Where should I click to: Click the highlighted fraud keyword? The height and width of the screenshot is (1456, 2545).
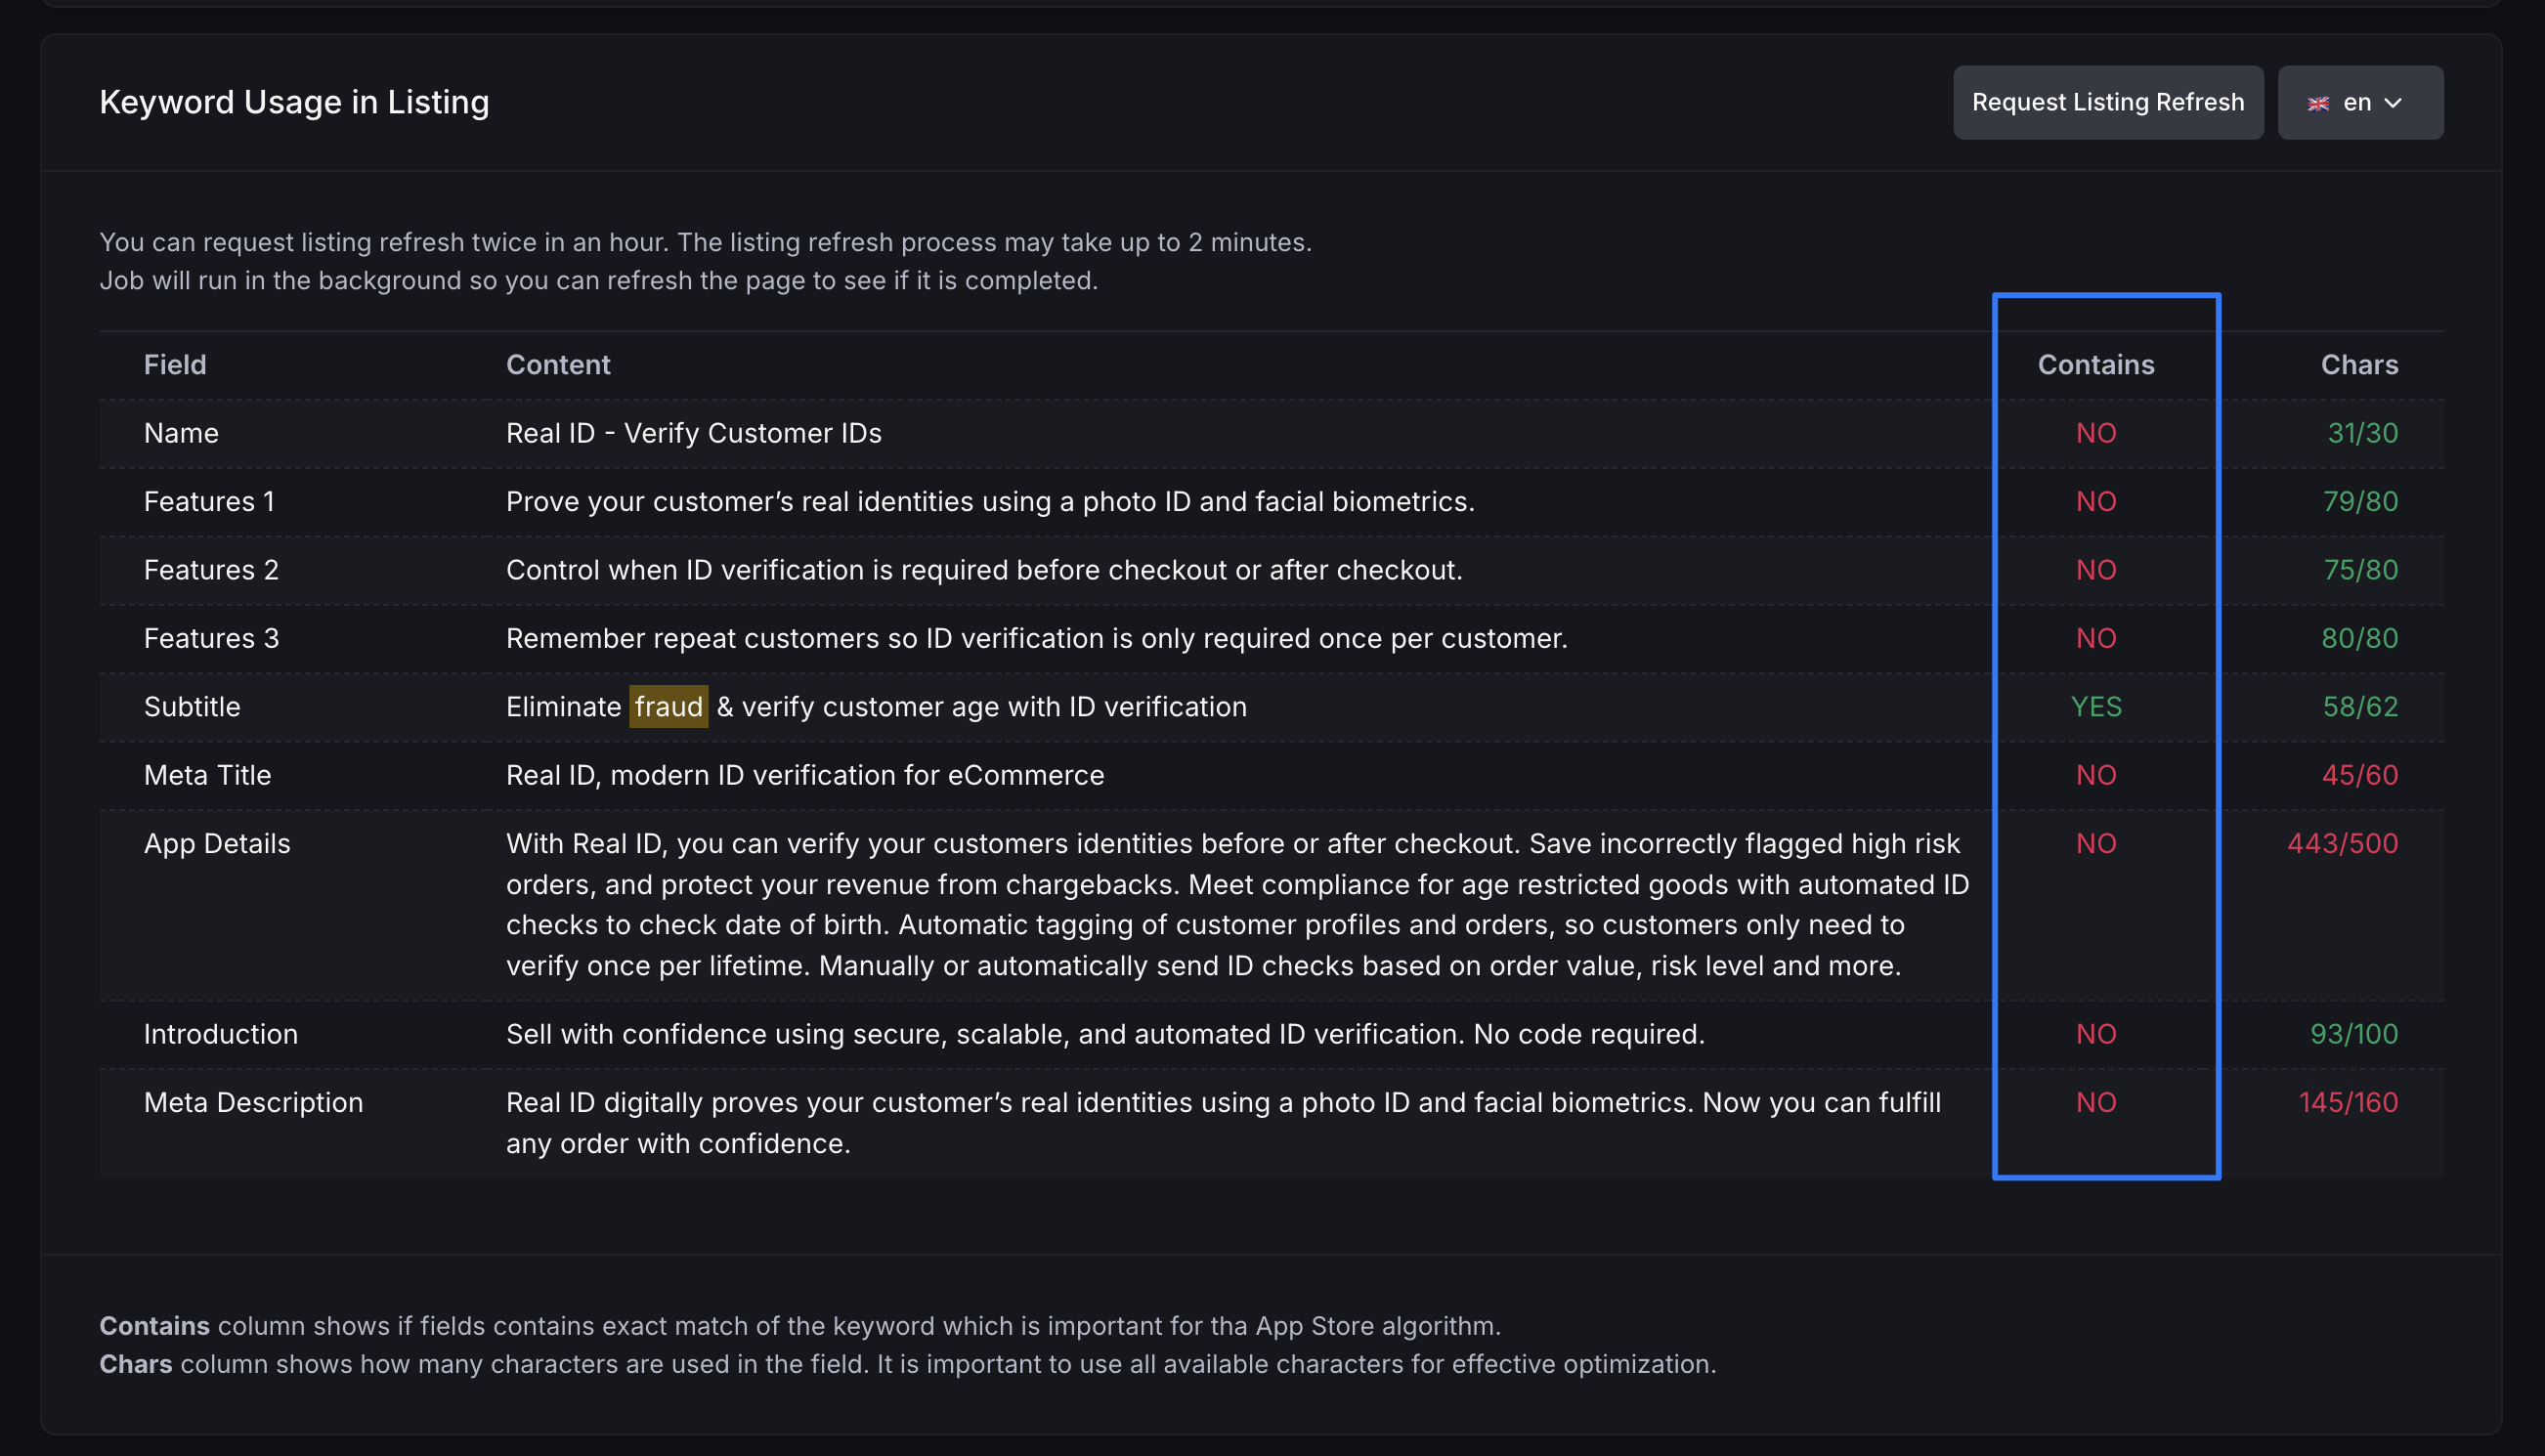[x=668, y=706]
